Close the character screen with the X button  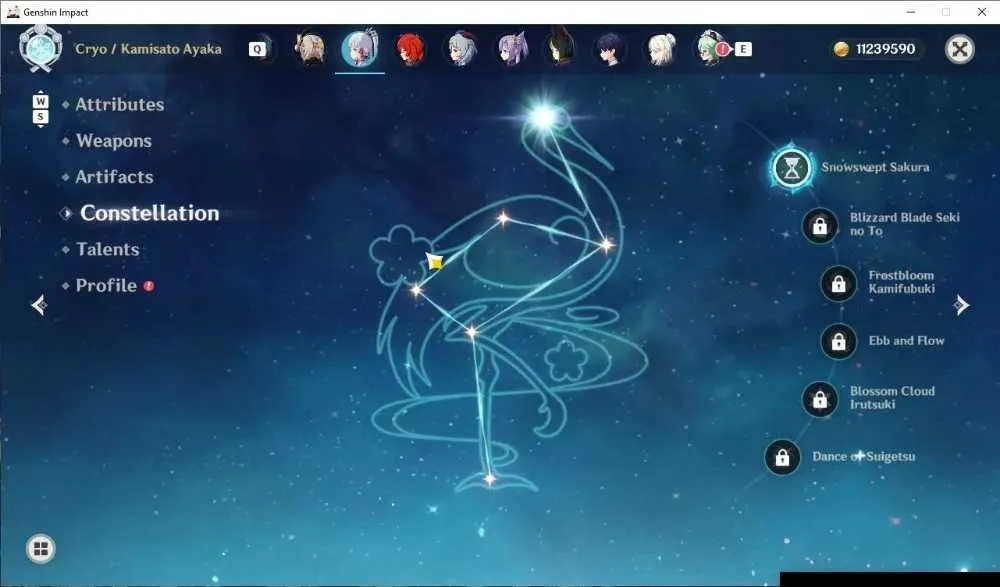tap(960, 49)
